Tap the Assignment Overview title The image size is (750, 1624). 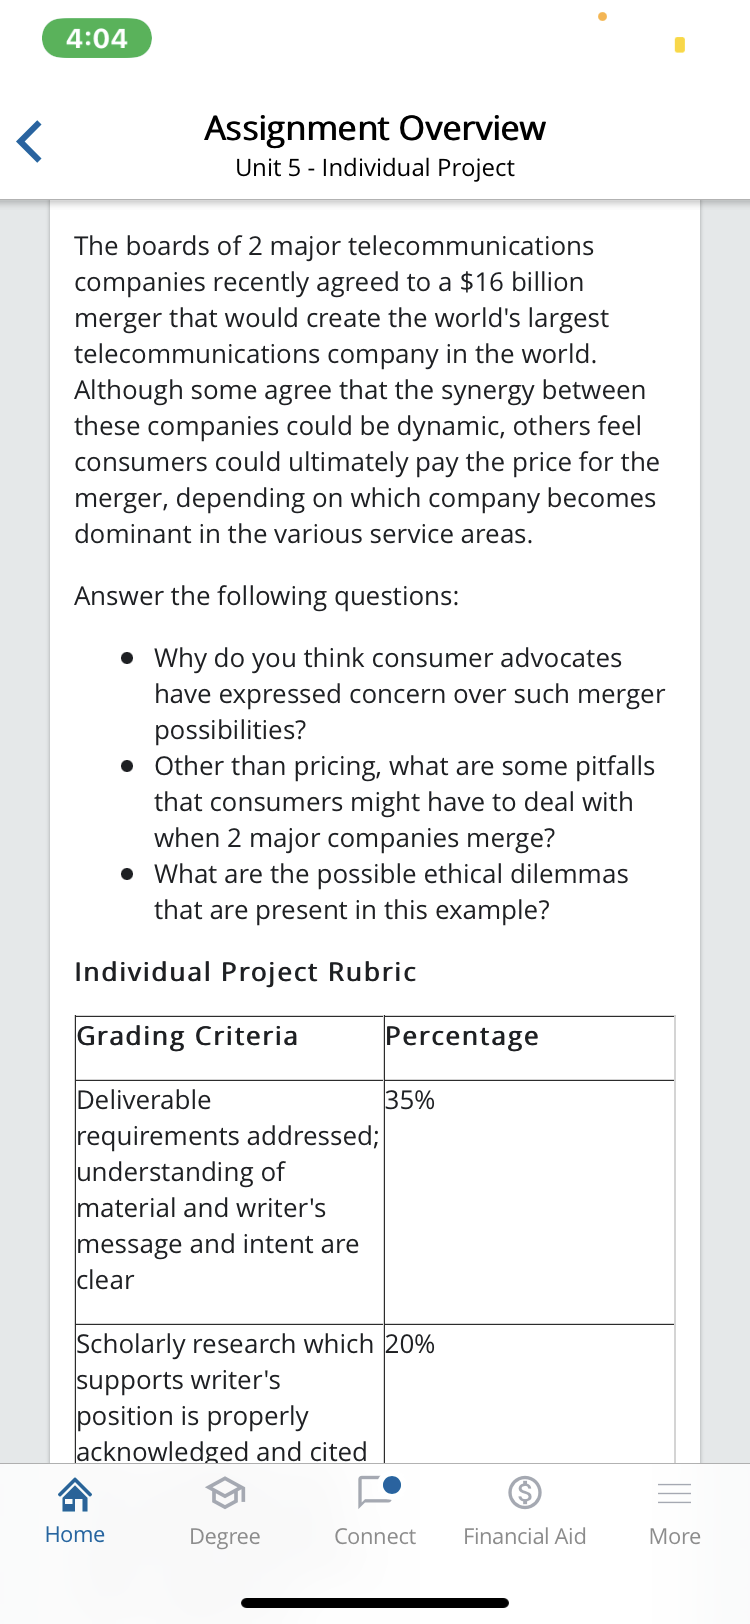click(x=375, y=128)
